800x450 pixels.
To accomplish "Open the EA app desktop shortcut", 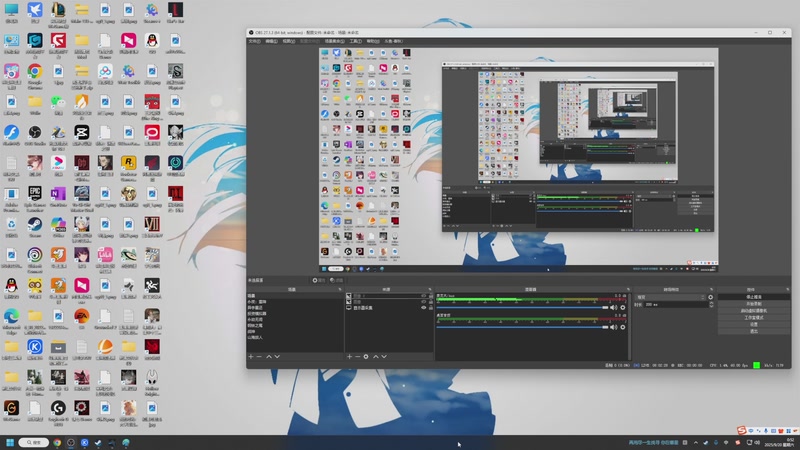I will click(82, 316).
